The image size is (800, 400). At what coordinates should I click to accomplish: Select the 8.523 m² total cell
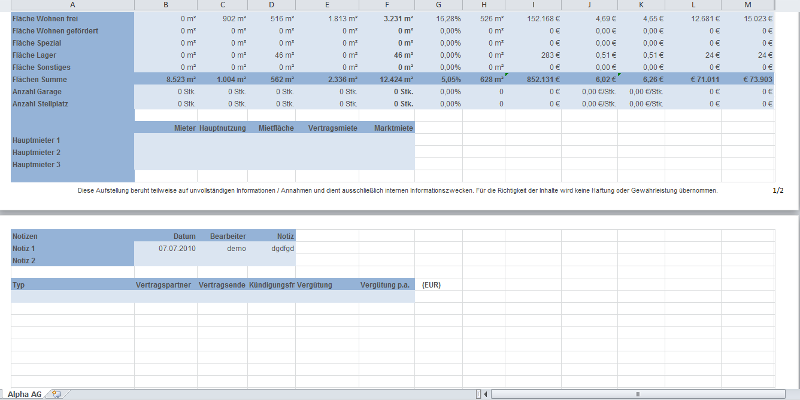[166, 79]
